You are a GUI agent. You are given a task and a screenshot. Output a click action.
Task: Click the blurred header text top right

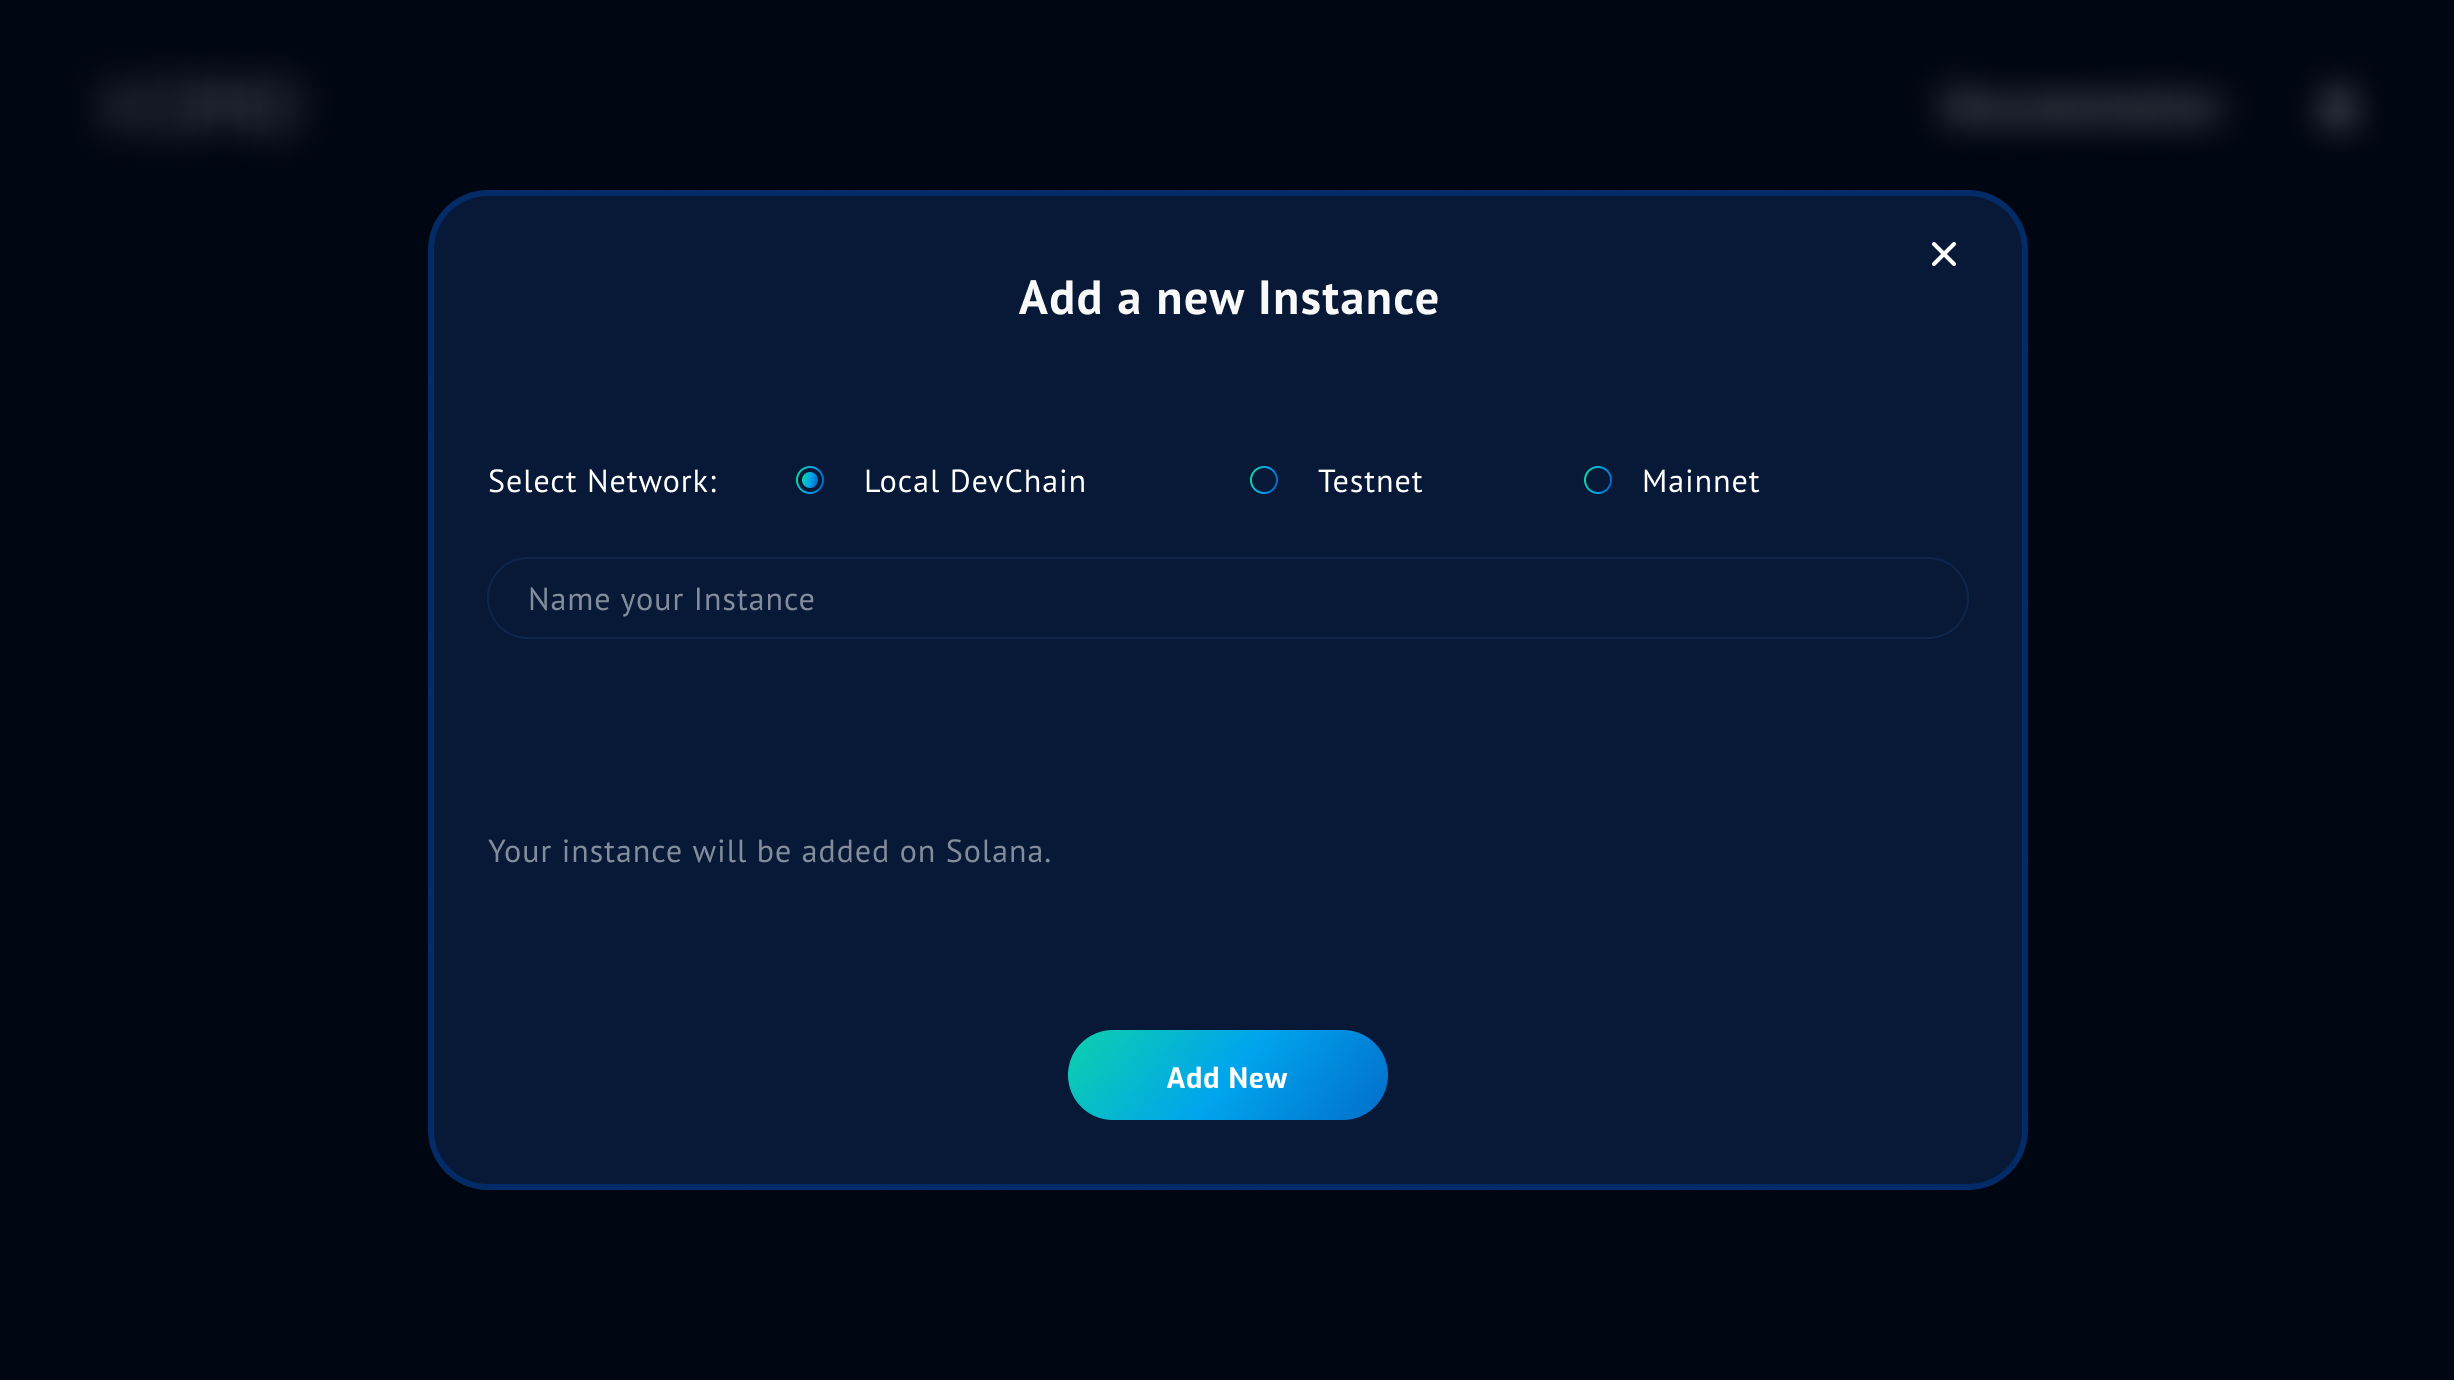2080,107
